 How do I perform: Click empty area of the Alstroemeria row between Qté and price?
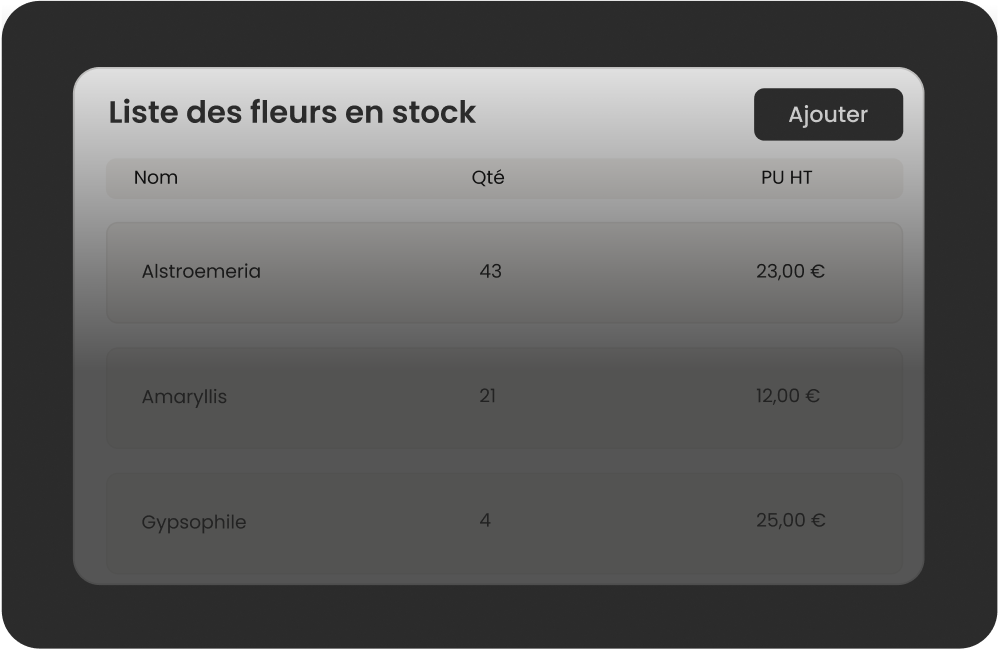click(x=627, y=272)
